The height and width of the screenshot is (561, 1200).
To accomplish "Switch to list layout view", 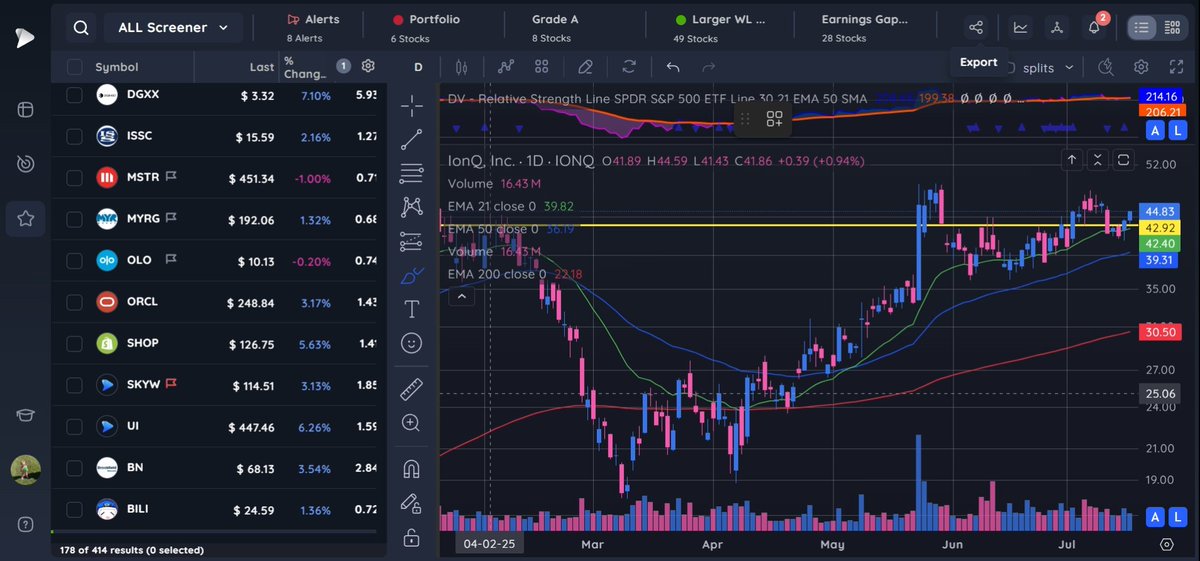I will 1142,27.
